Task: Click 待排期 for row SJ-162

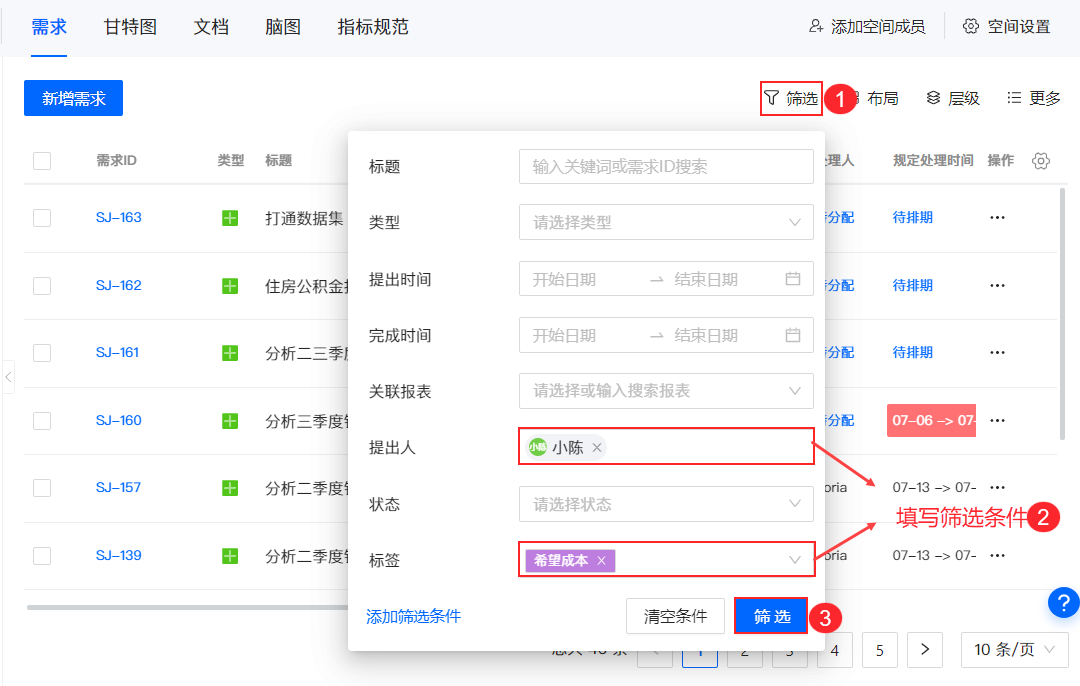Action: click(x=913, y=285)
